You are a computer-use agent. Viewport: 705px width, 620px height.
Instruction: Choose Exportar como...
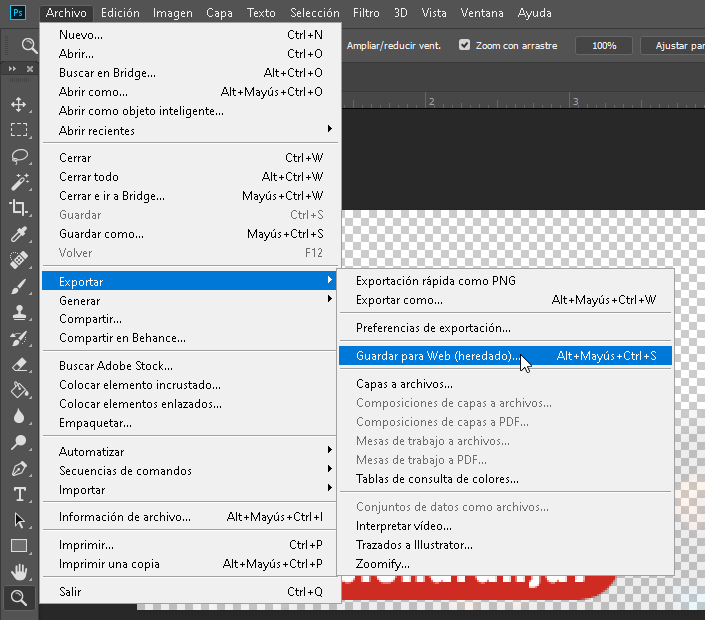coord(505,299)
